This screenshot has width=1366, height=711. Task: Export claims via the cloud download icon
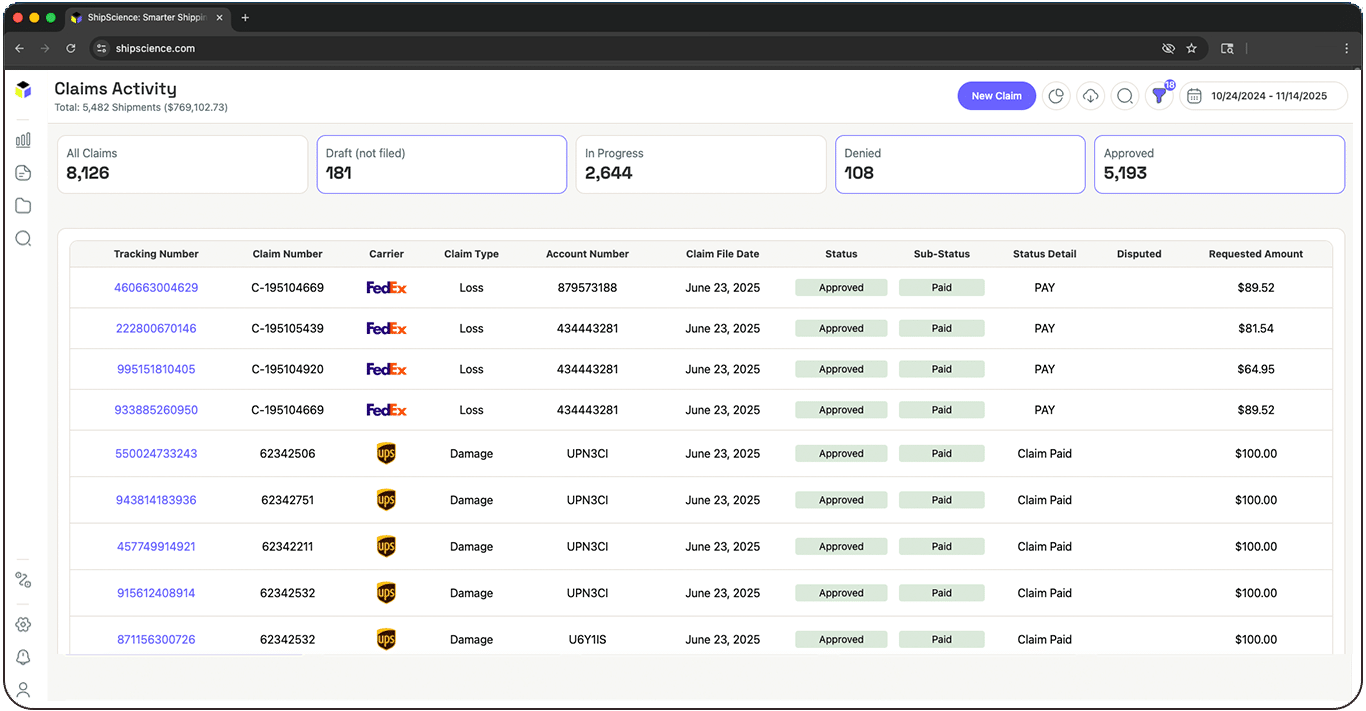click(1090, 95)
